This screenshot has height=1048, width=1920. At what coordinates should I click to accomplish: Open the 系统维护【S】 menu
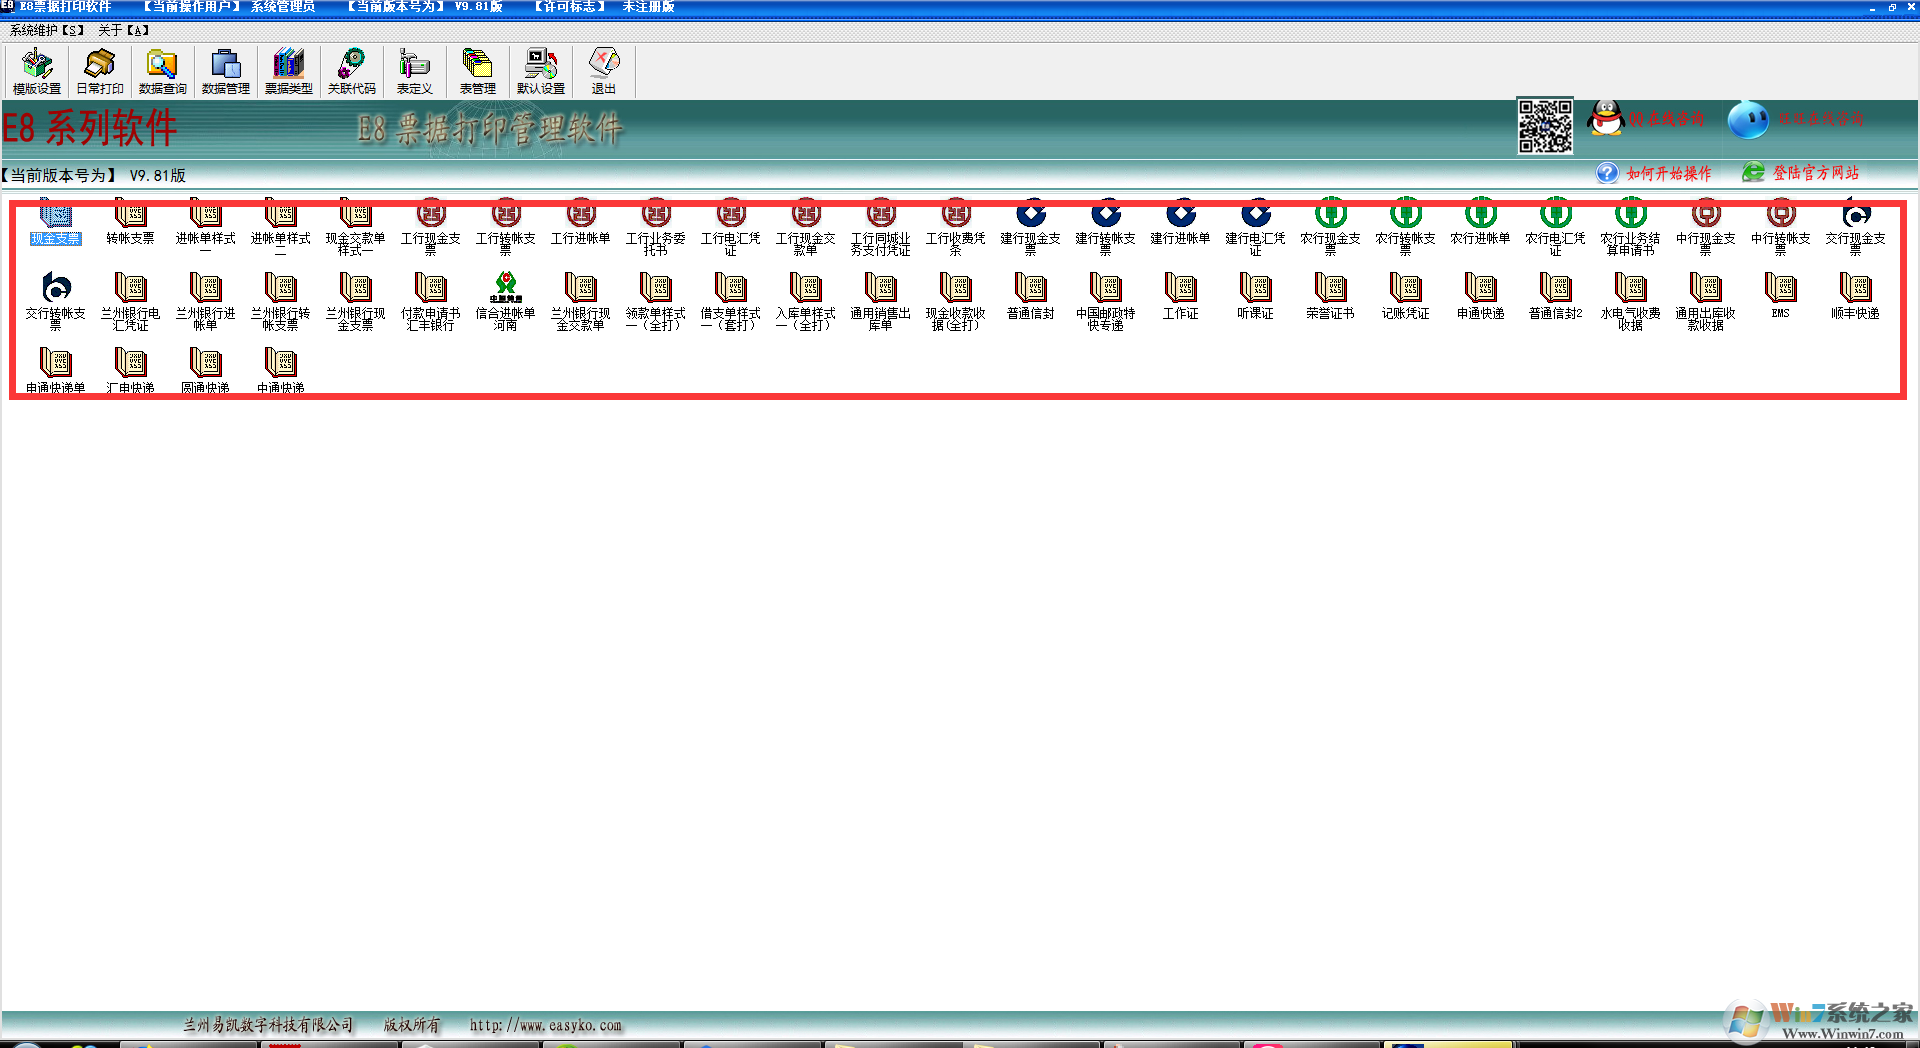47,30
